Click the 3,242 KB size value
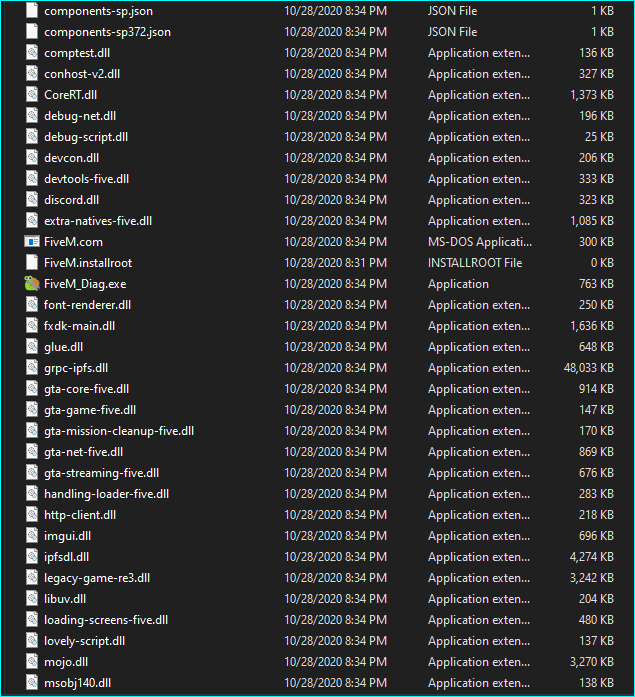Screen dimensions: 635x697 (592, 578)
